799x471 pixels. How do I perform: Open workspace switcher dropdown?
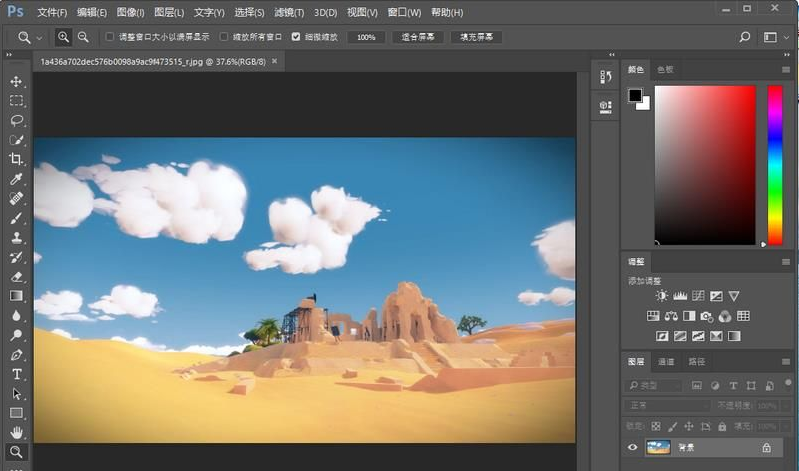tap(786, 37)
